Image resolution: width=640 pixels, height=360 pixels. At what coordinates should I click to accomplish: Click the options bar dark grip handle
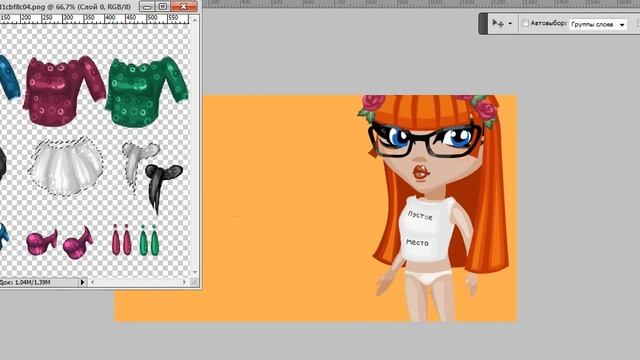tap(483, 24)
